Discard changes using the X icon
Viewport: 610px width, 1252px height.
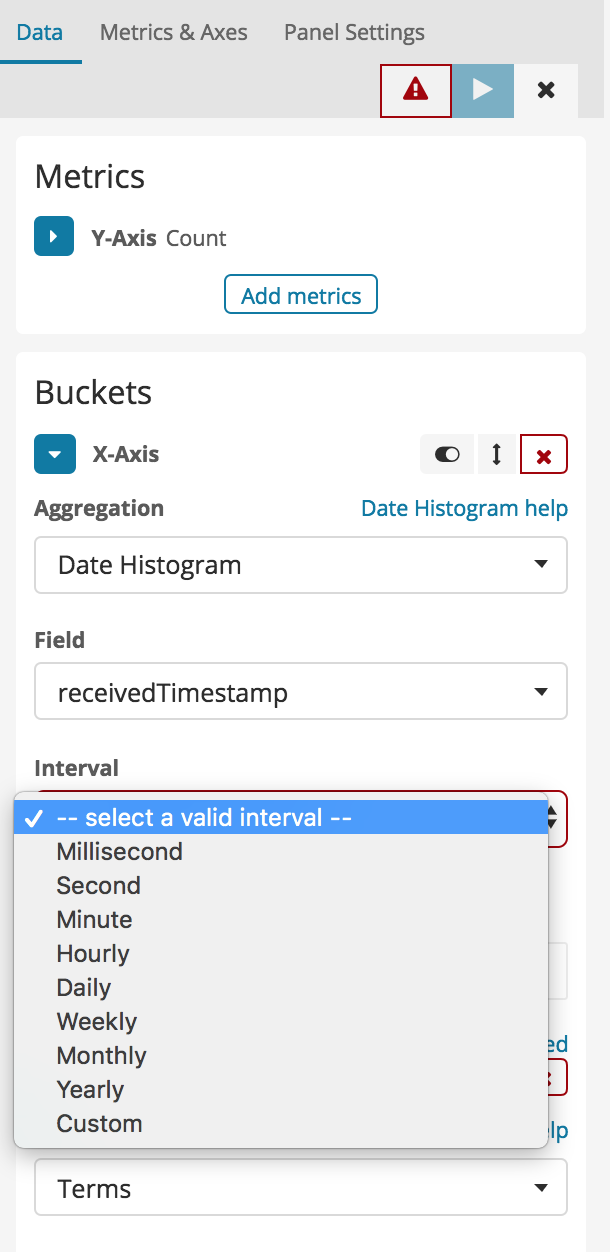[546, 90]
